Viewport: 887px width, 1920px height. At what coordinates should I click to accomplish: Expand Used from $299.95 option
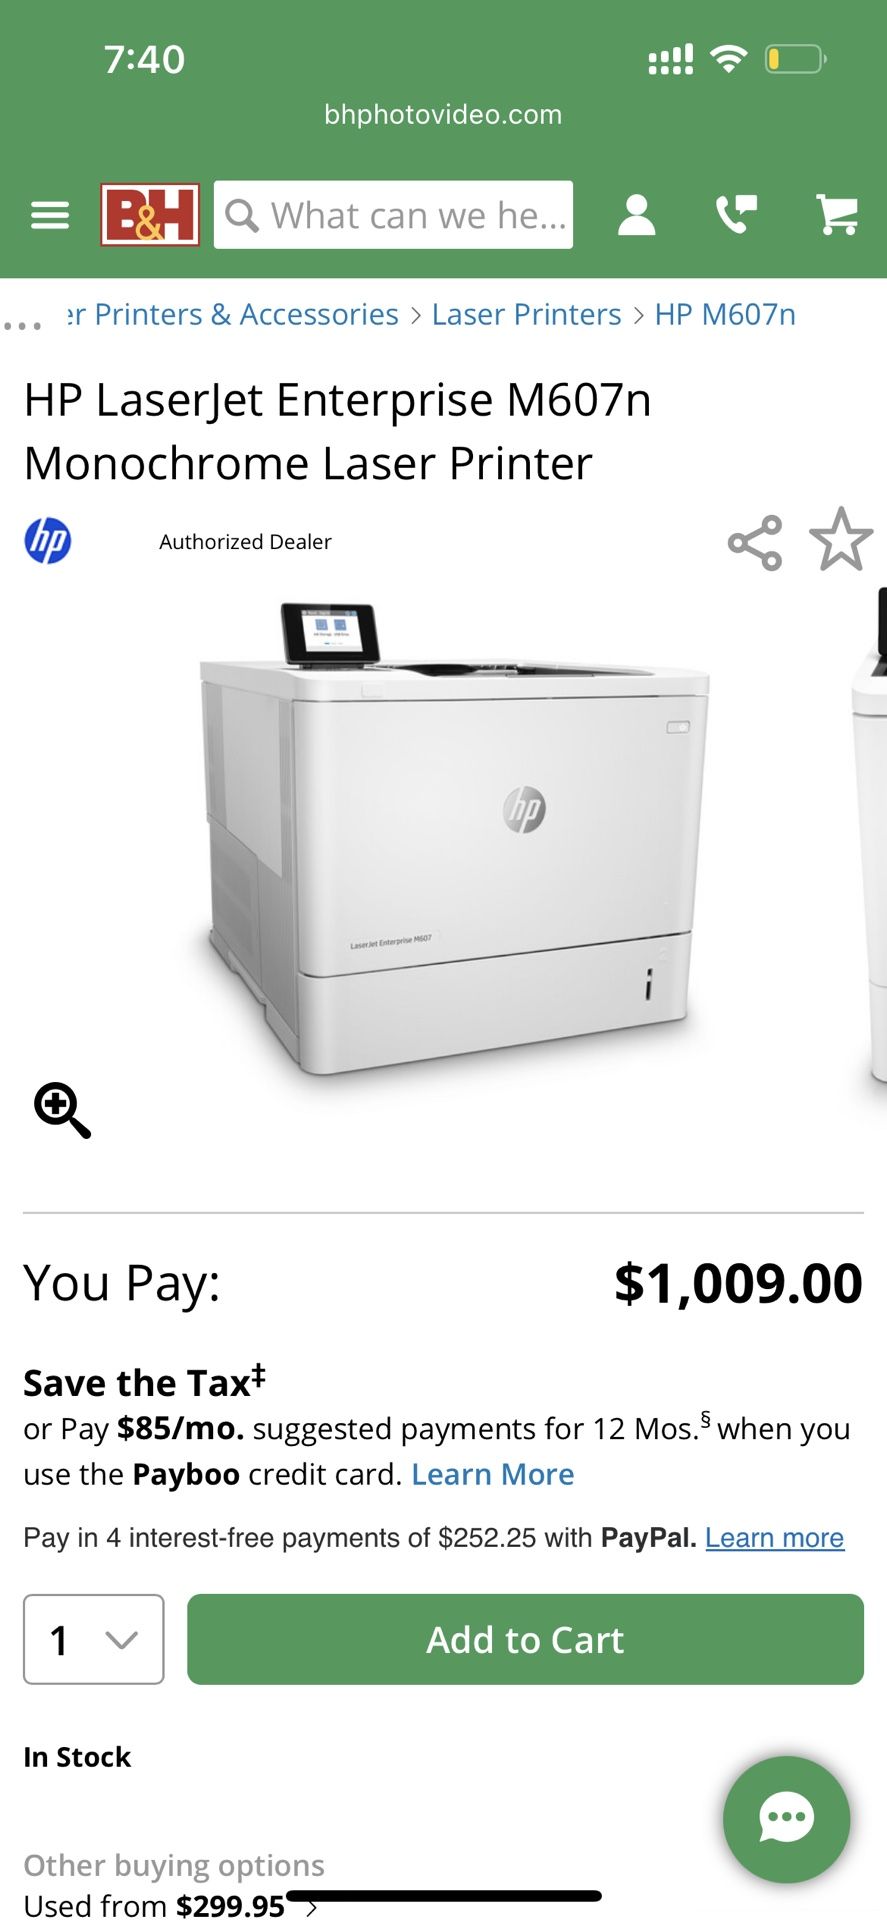(x=170, y=1905)
